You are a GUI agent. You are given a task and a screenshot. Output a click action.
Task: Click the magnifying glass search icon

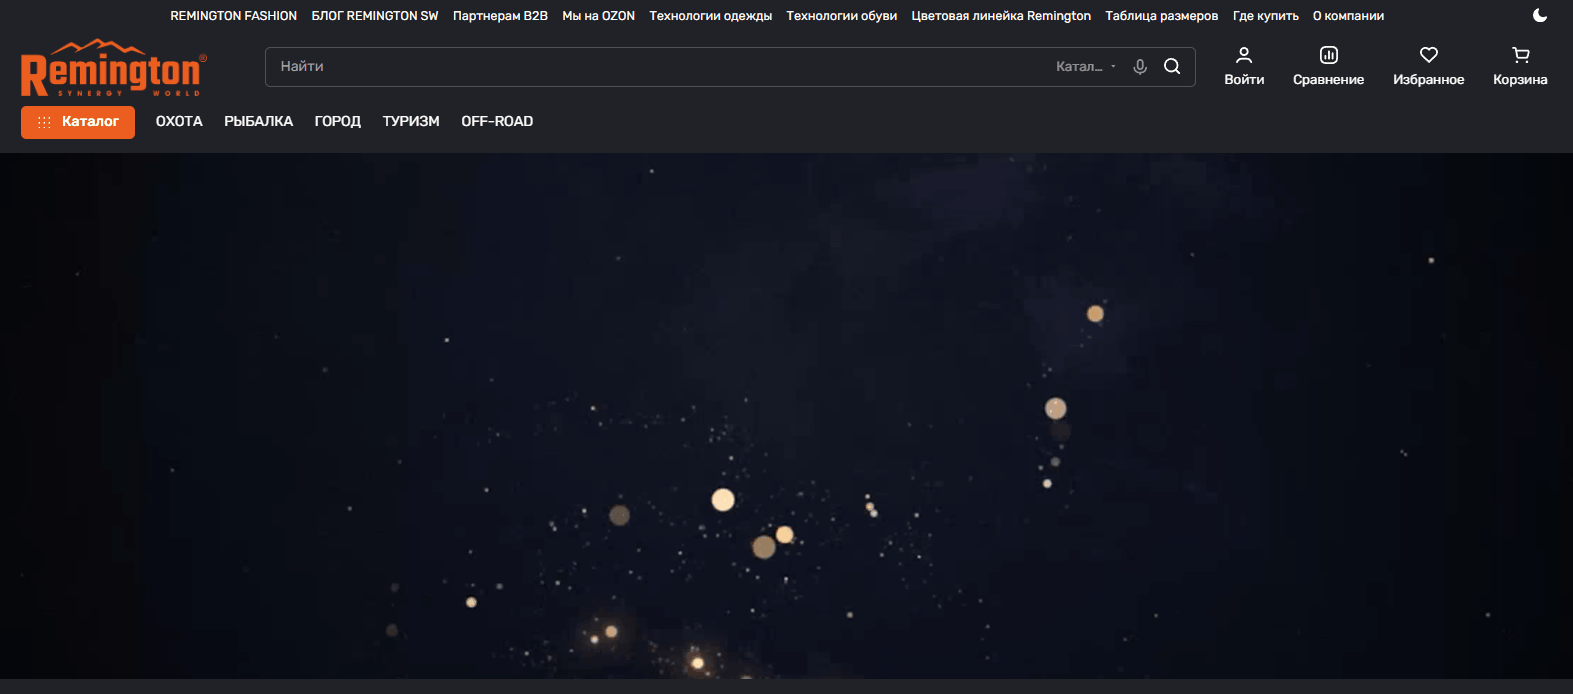point(1172,67)
